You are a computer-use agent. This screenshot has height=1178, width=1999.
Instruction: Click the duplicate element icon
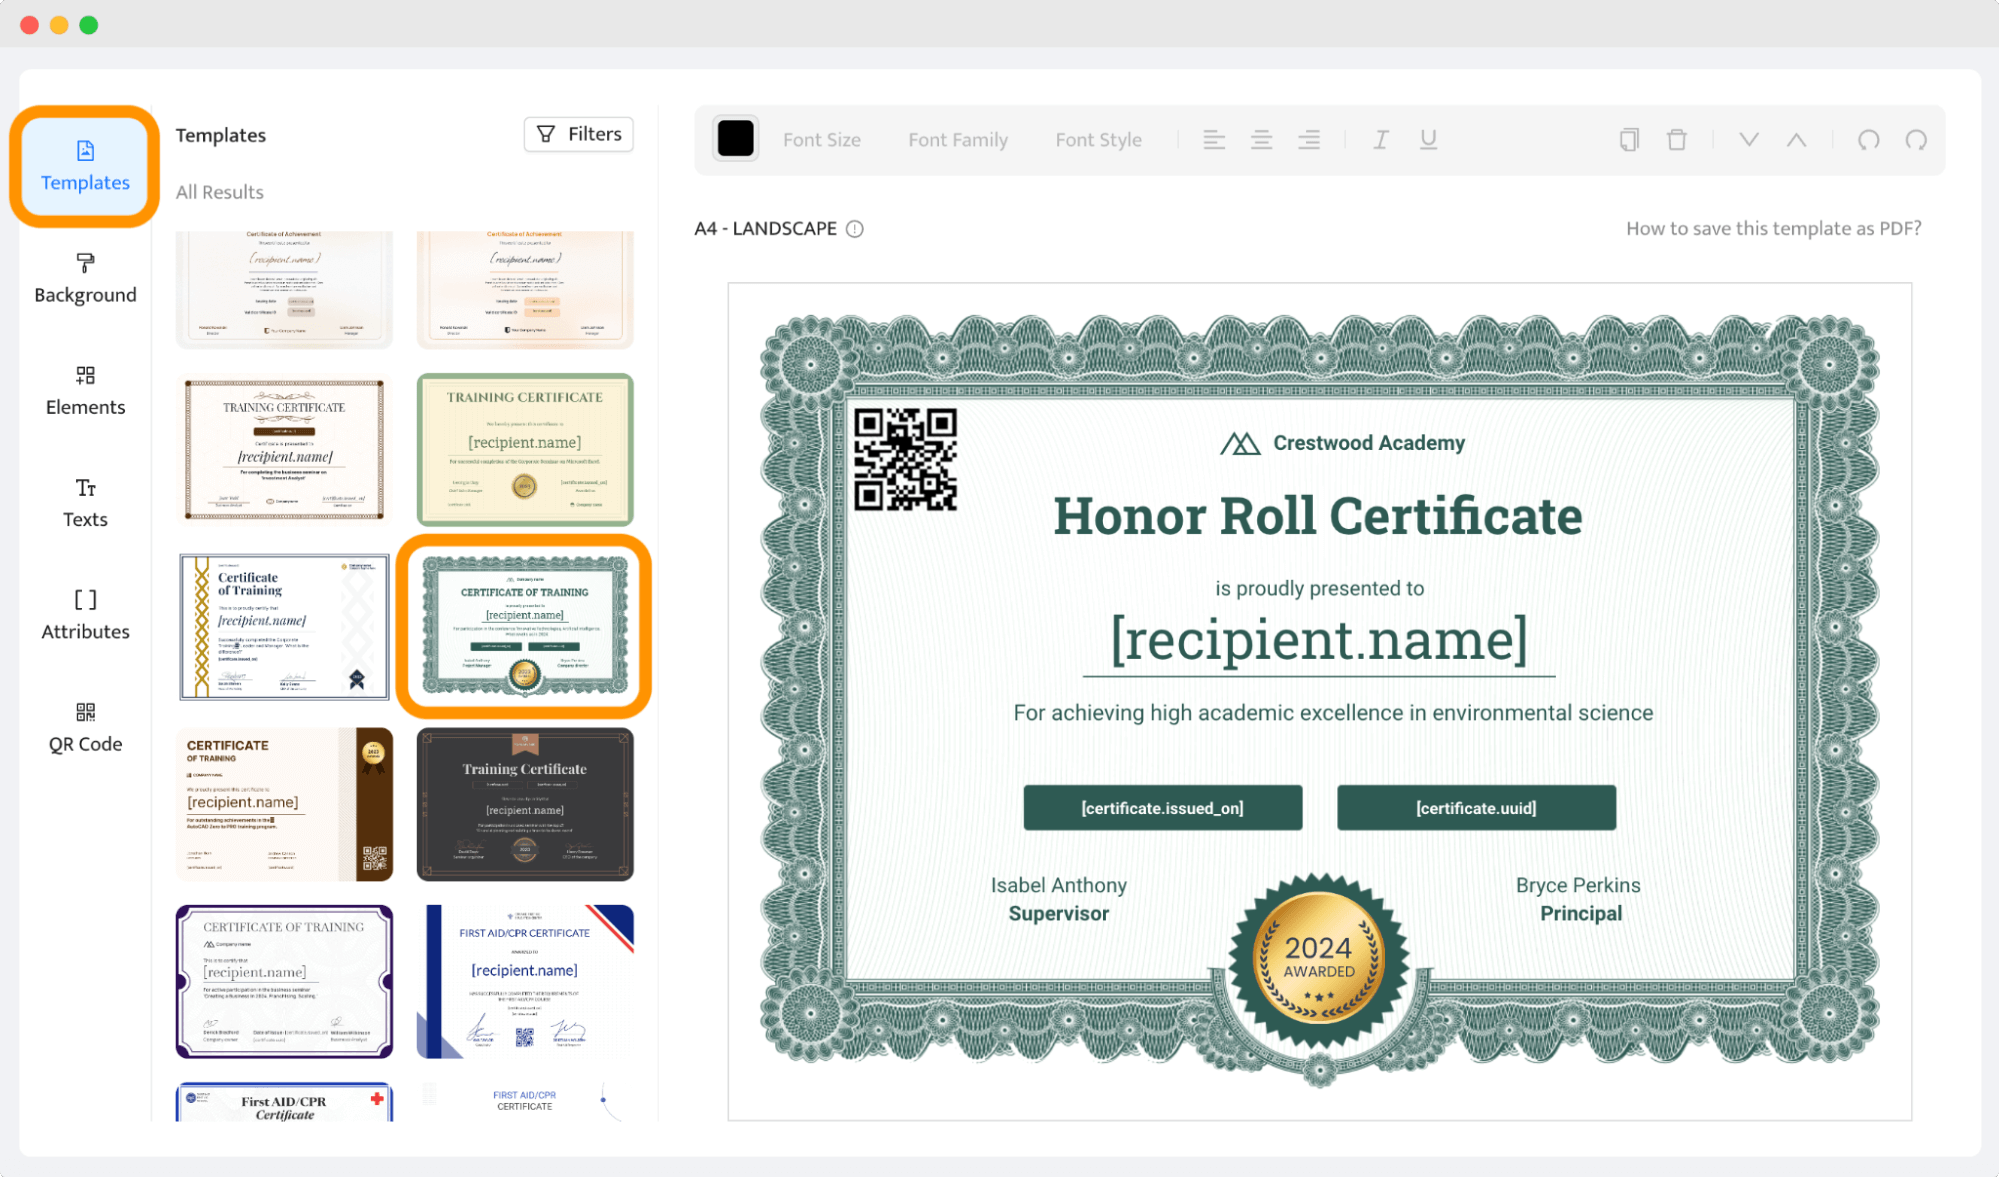[x=1629, y=140]
